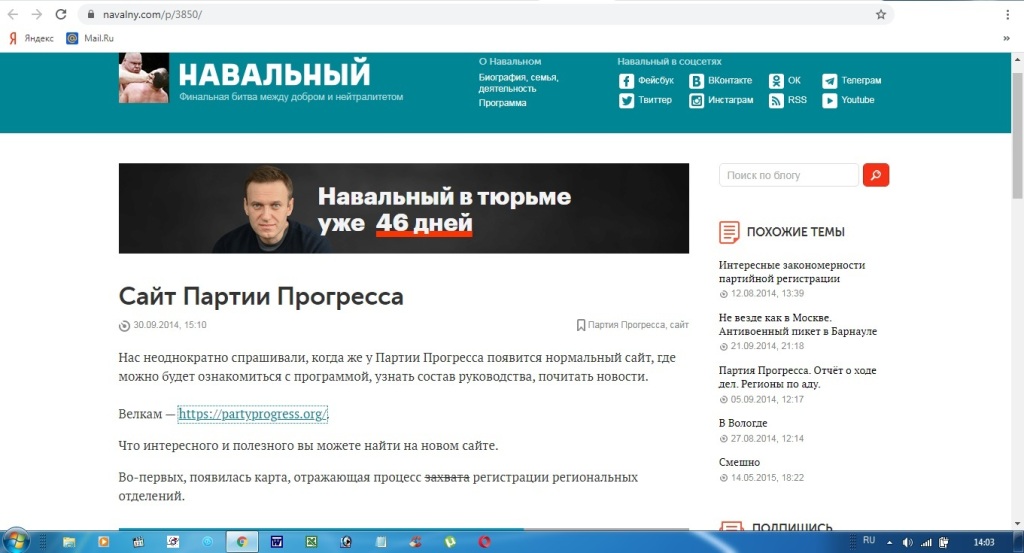The image size is (1024, 553).
Task: Click the Twitter (Твиттер) bird icon
Action: coord(626,101)
